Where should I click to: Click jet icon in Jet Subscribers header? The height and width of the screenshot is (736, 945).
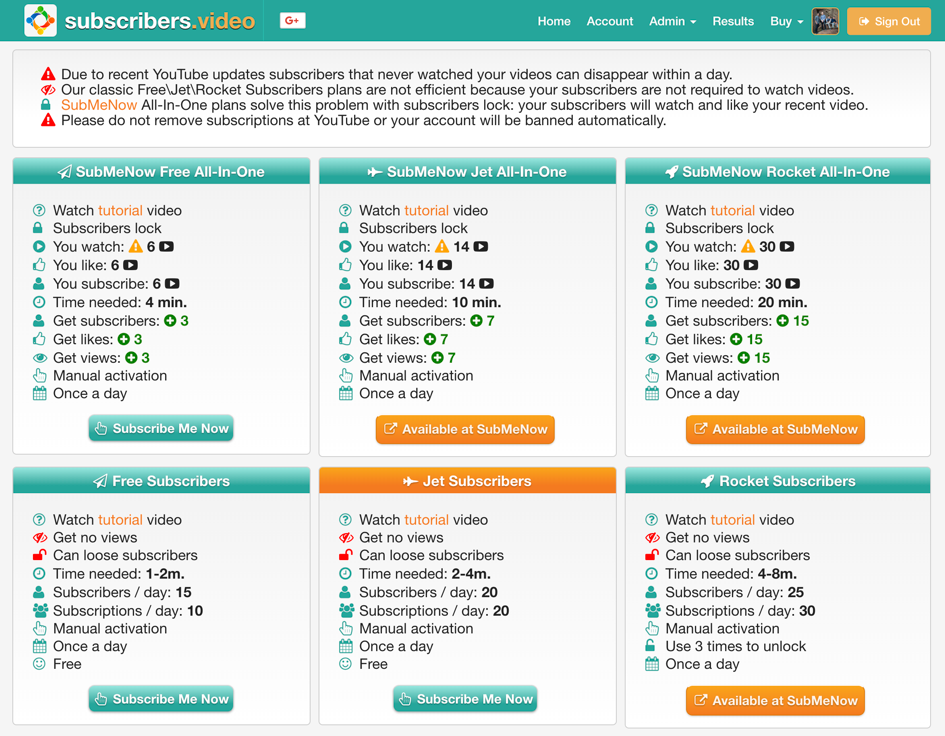[x=410, y=481]
